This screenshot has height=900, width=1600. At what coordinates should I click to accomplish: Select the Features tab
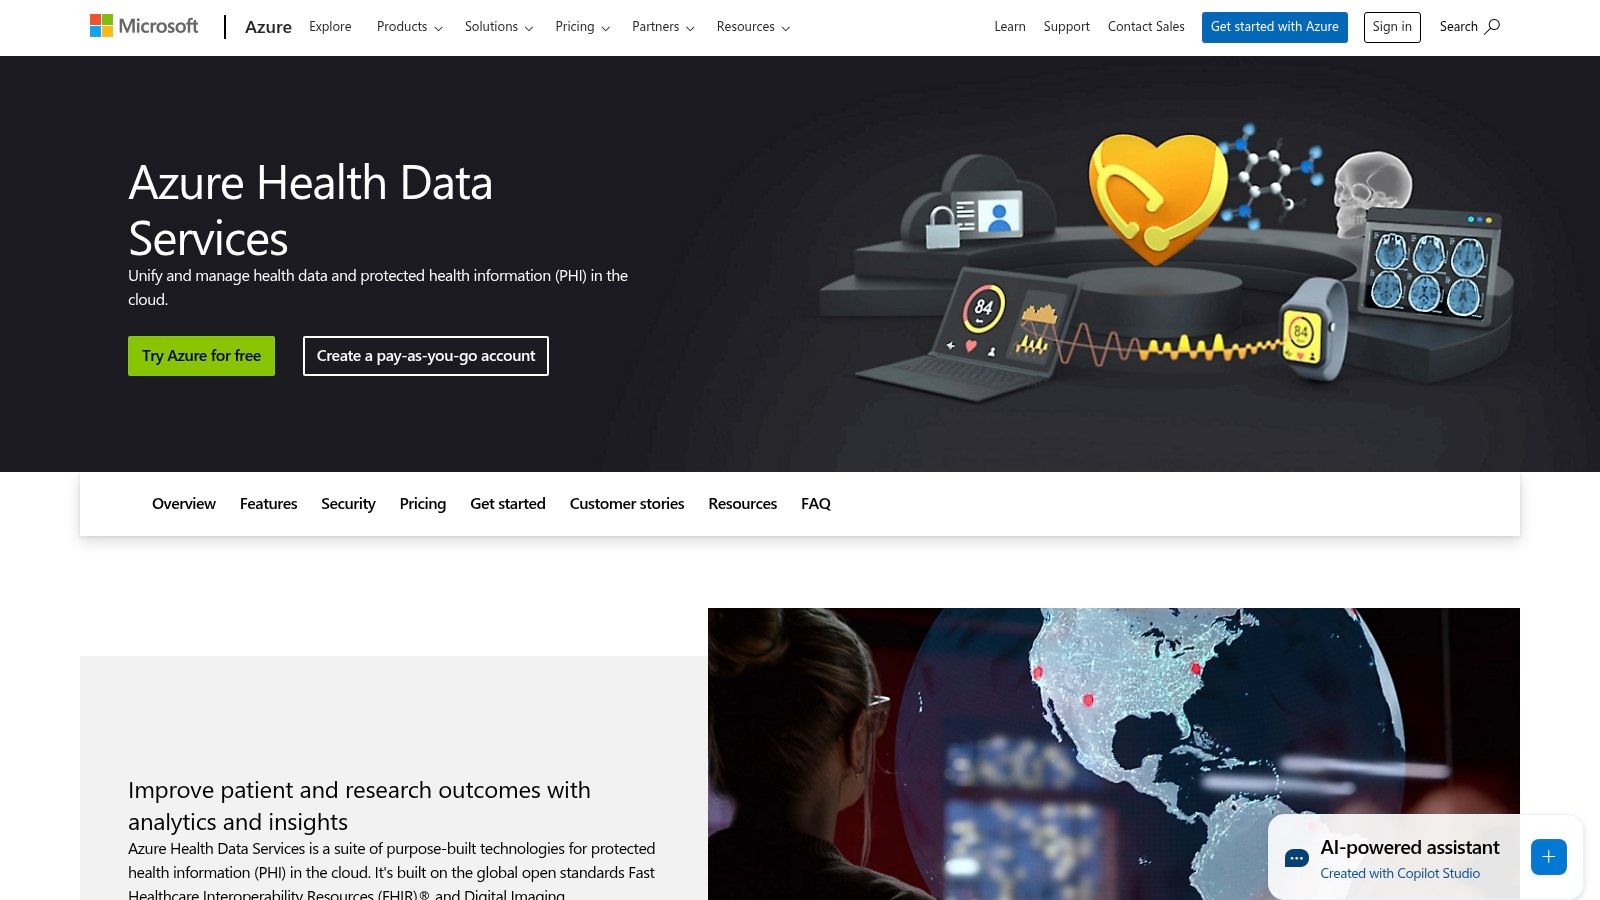point(268,504)
